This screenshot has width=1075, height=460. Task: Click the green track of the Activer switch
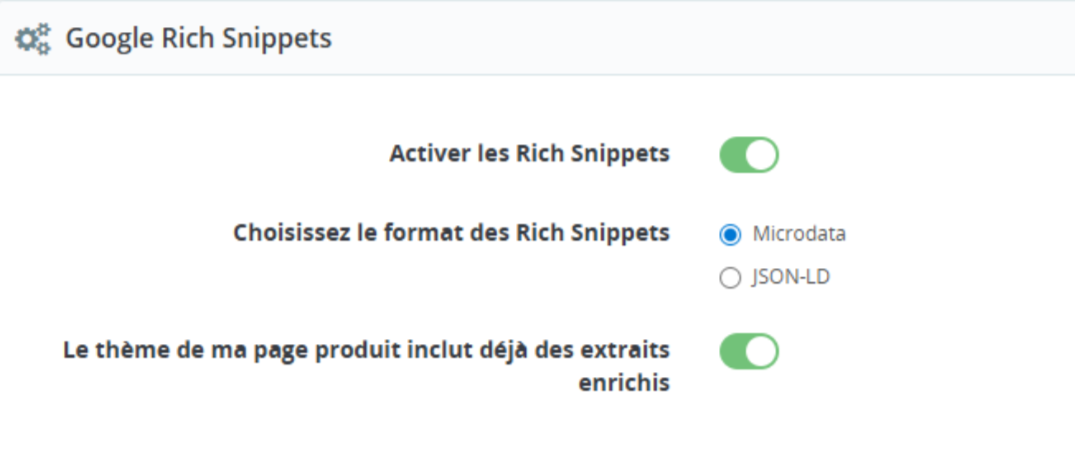click(x=735, y=155)
